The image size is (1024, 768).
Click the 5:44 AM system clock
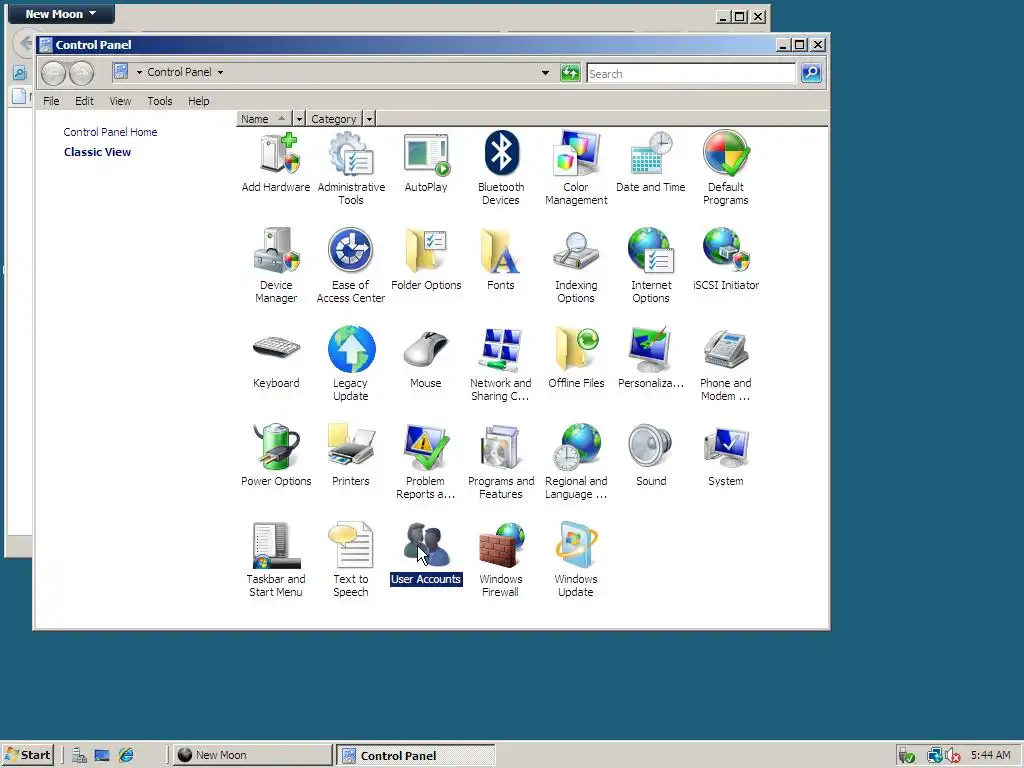[991, 755]
